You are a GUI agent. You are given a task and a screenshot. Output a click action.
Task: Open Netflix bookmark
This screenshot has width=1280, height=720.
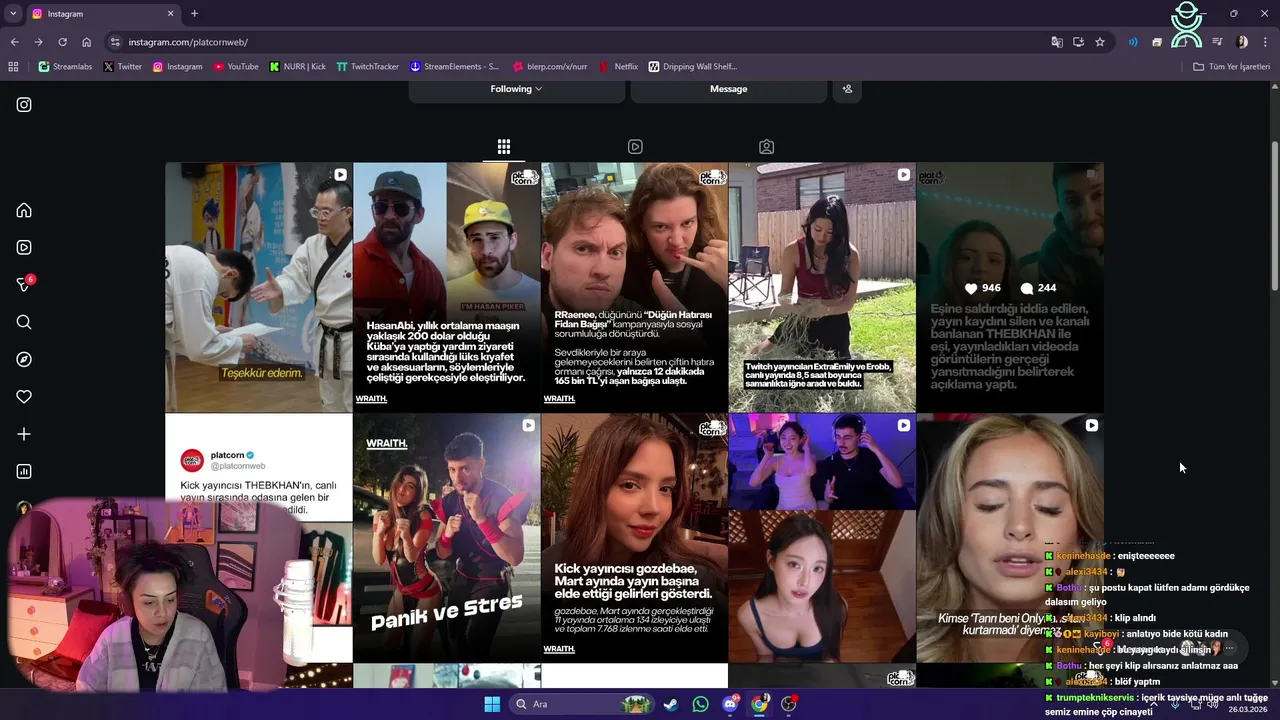pos(618,67)
